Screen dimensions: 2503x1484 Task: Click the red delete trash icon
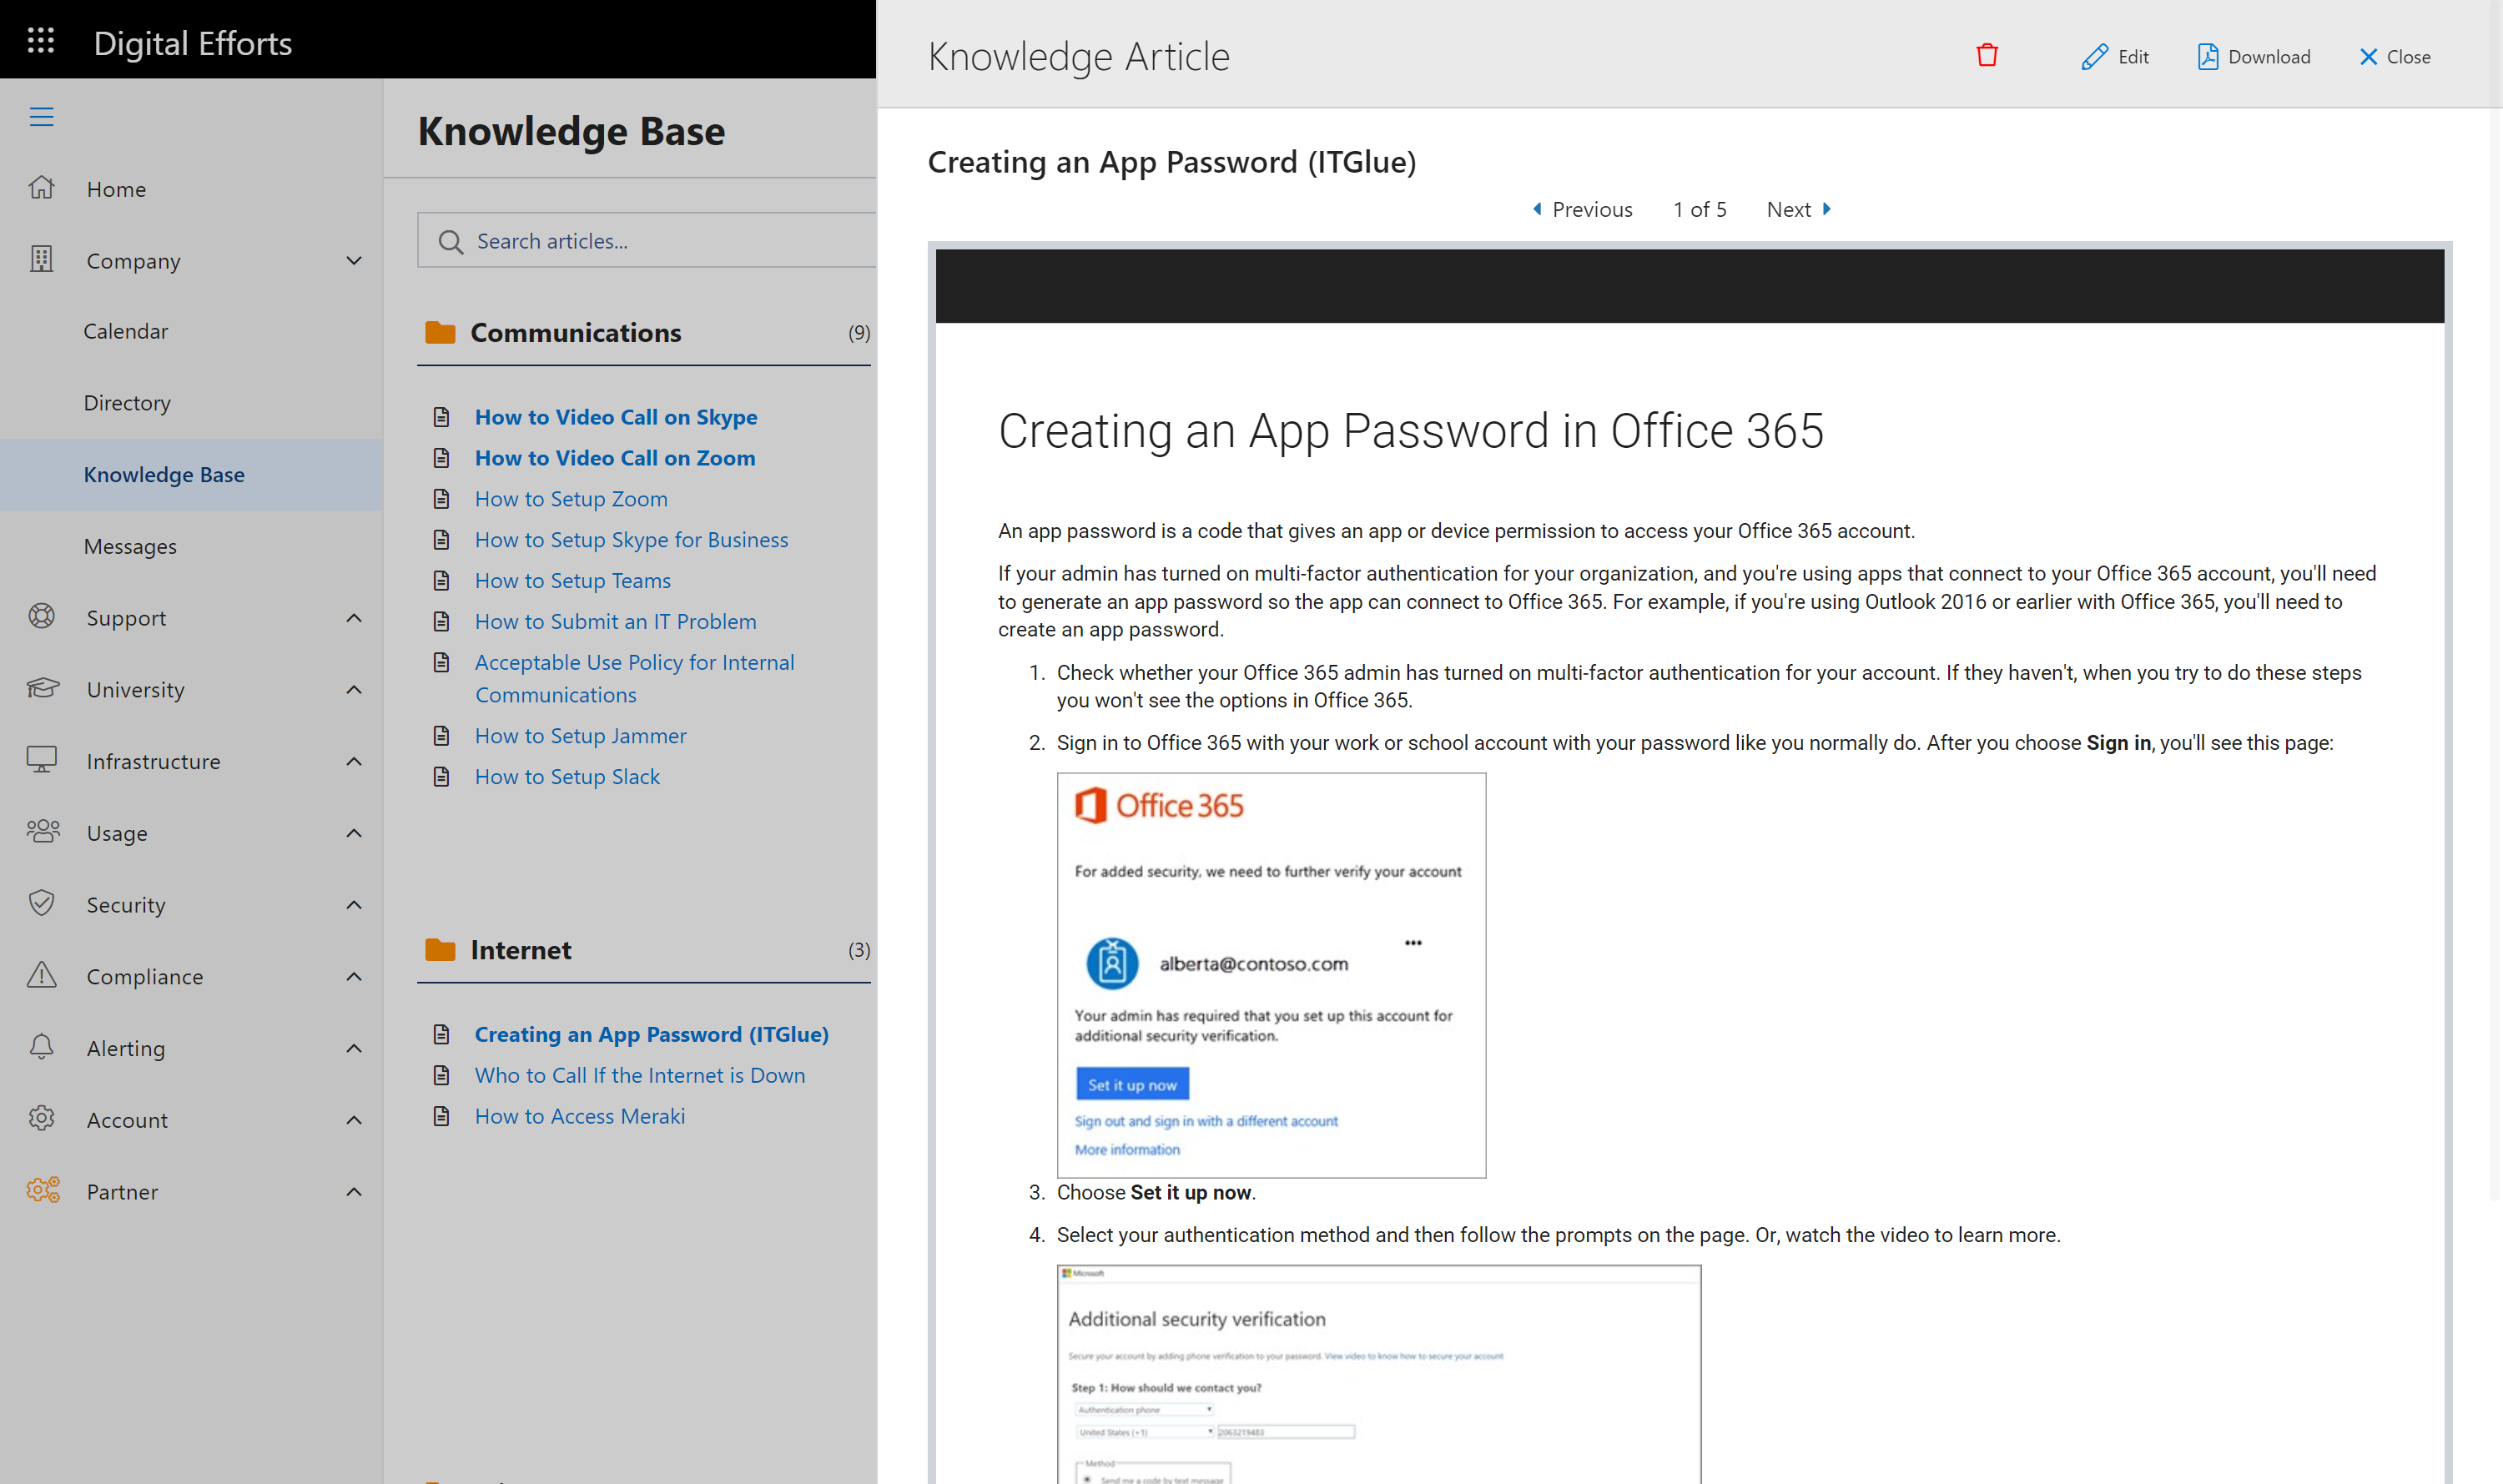click(1986, 56)
